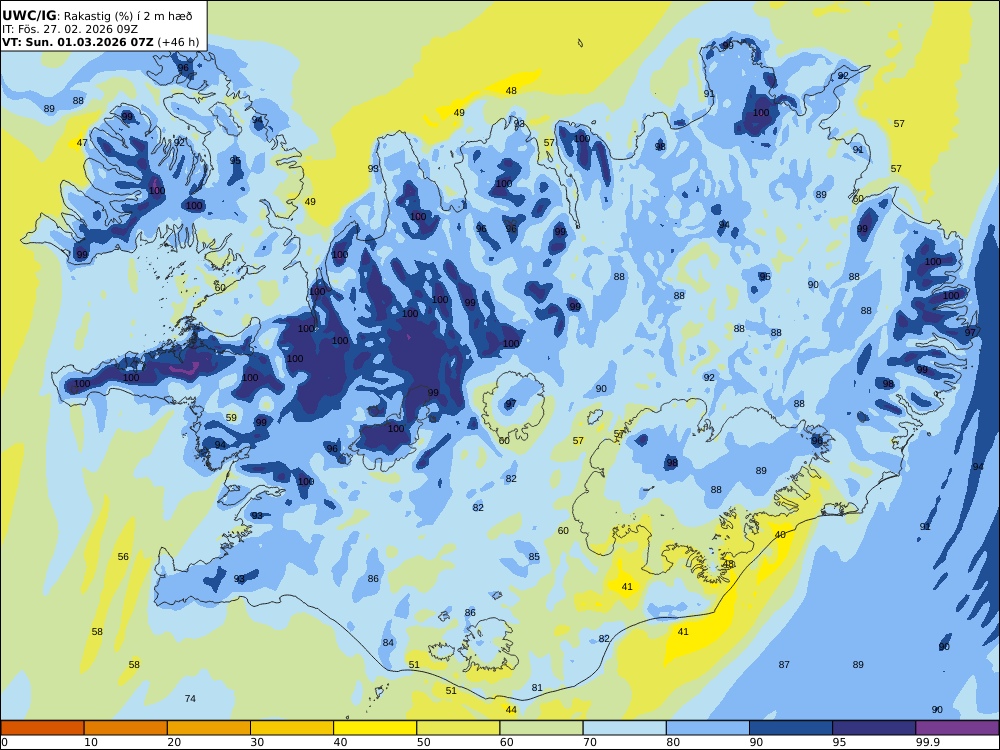
Task: Click the map value '44' at the south coast
Action: tap(511, 710)
